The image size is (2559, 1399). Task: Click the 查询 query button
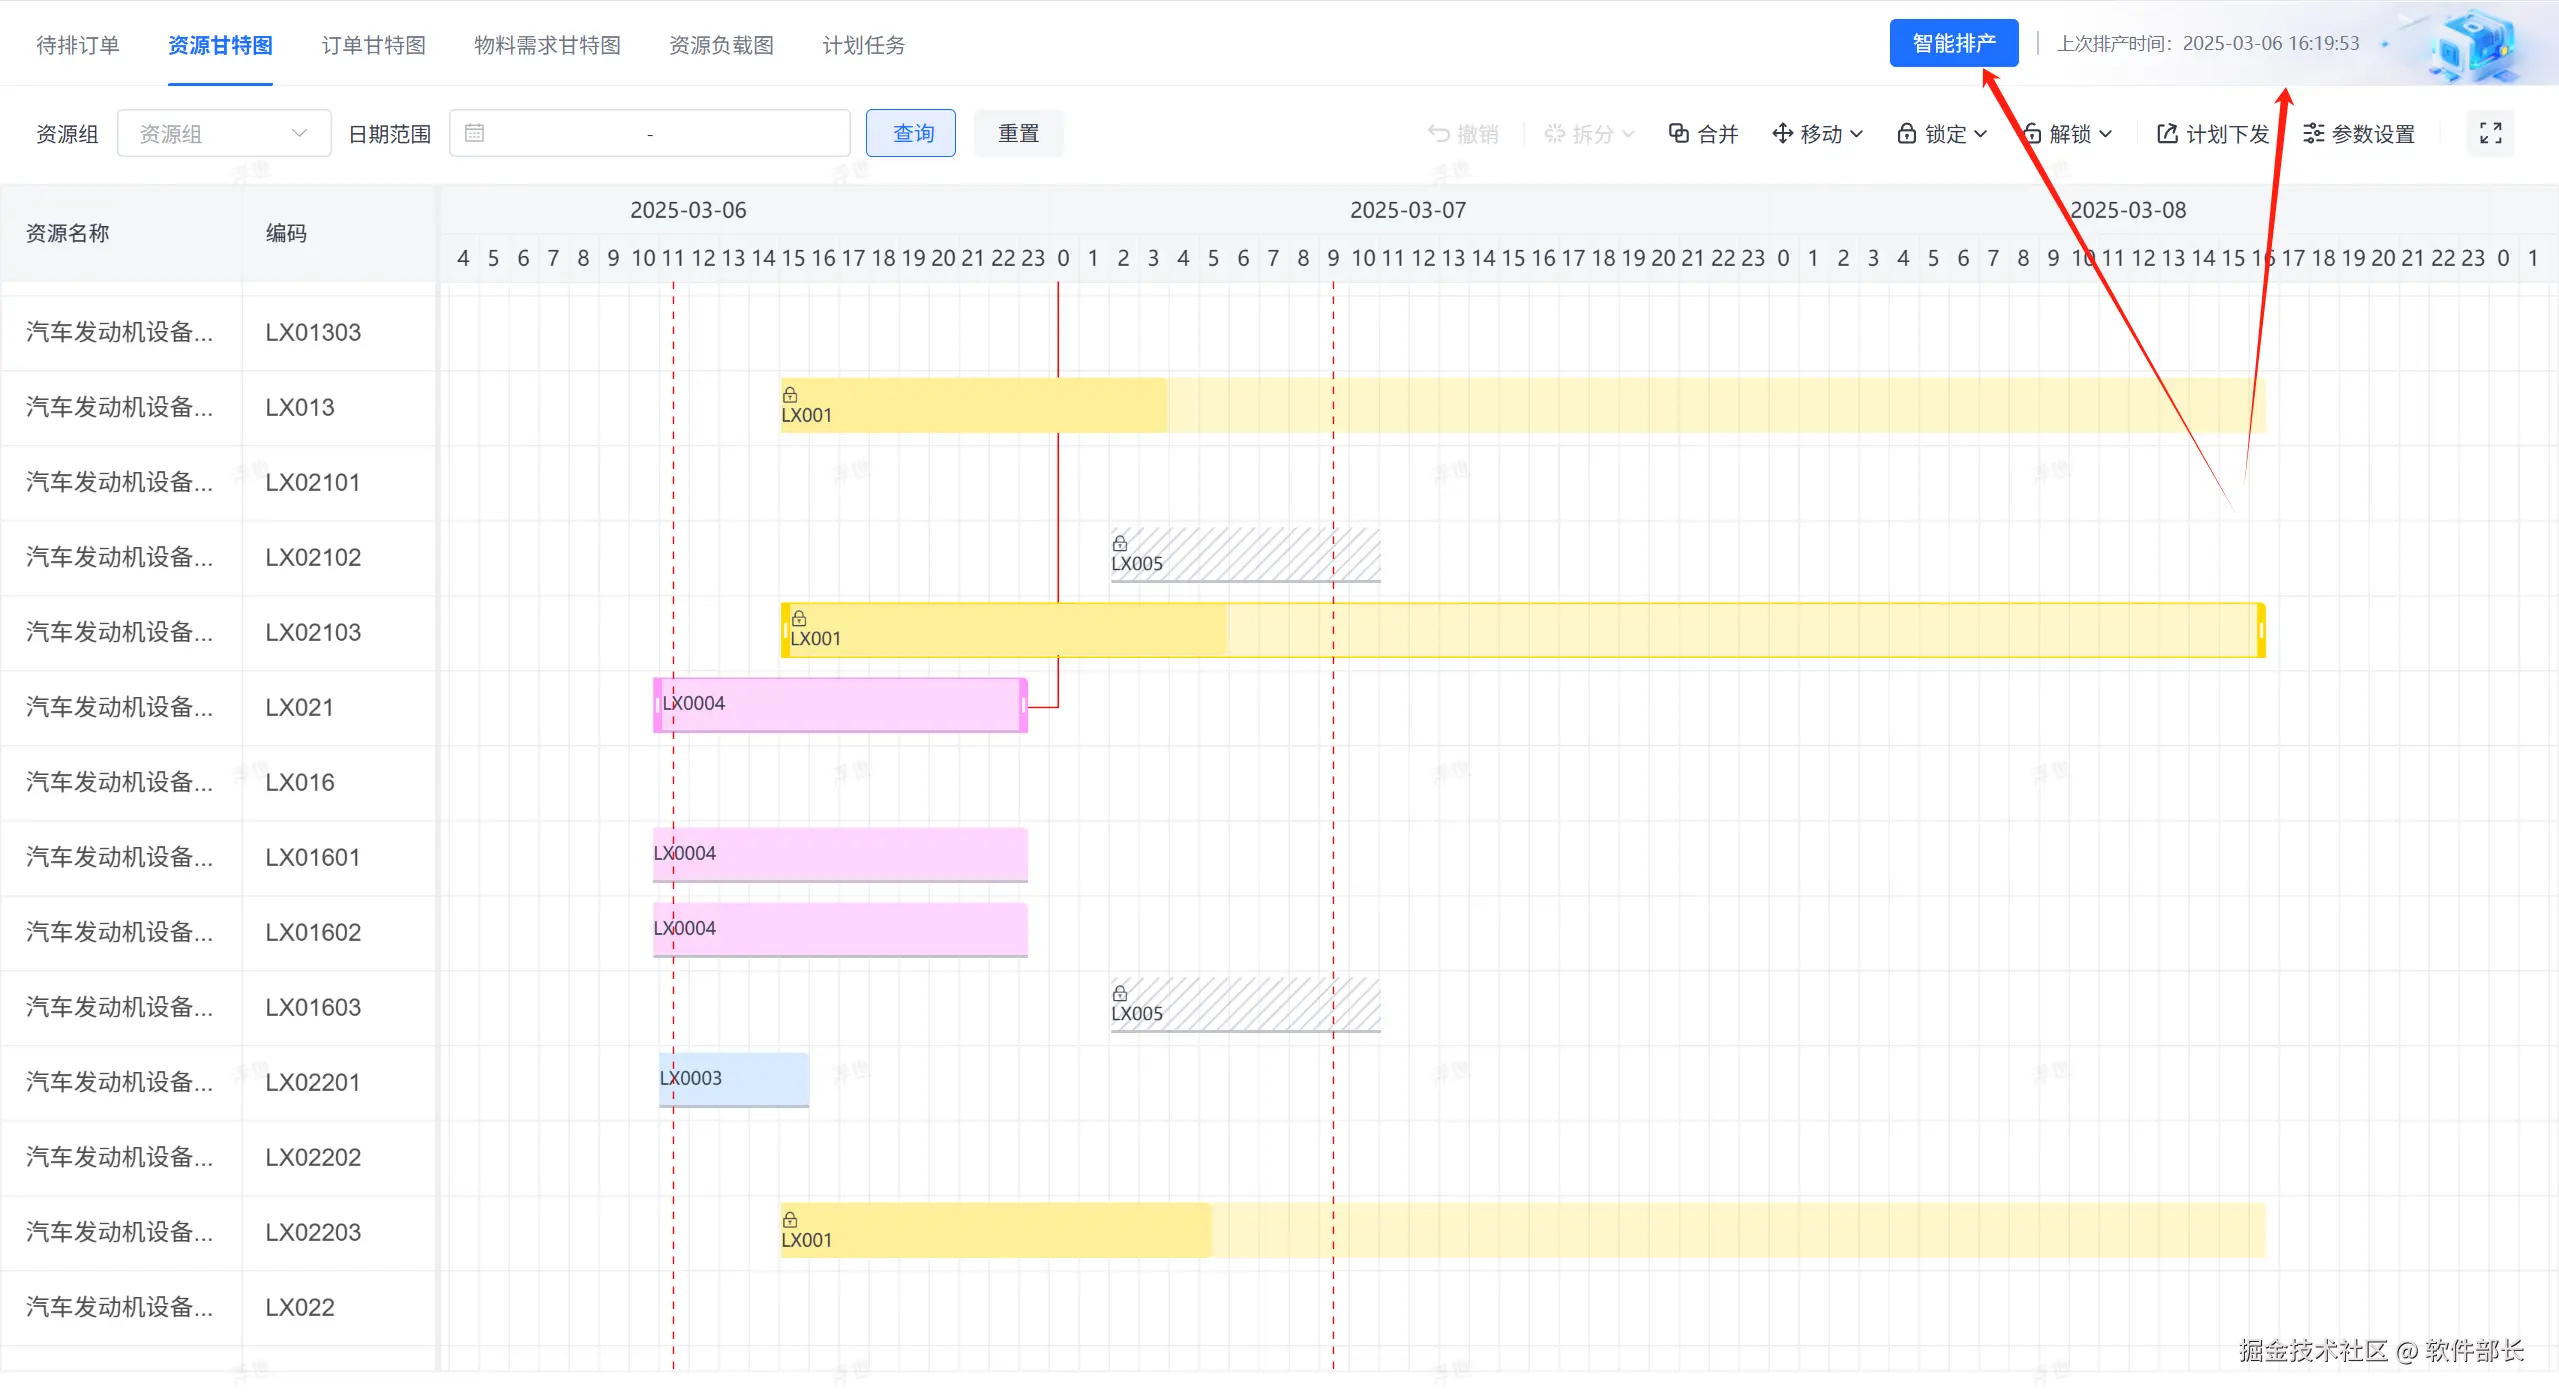click(x=911, y=133)
